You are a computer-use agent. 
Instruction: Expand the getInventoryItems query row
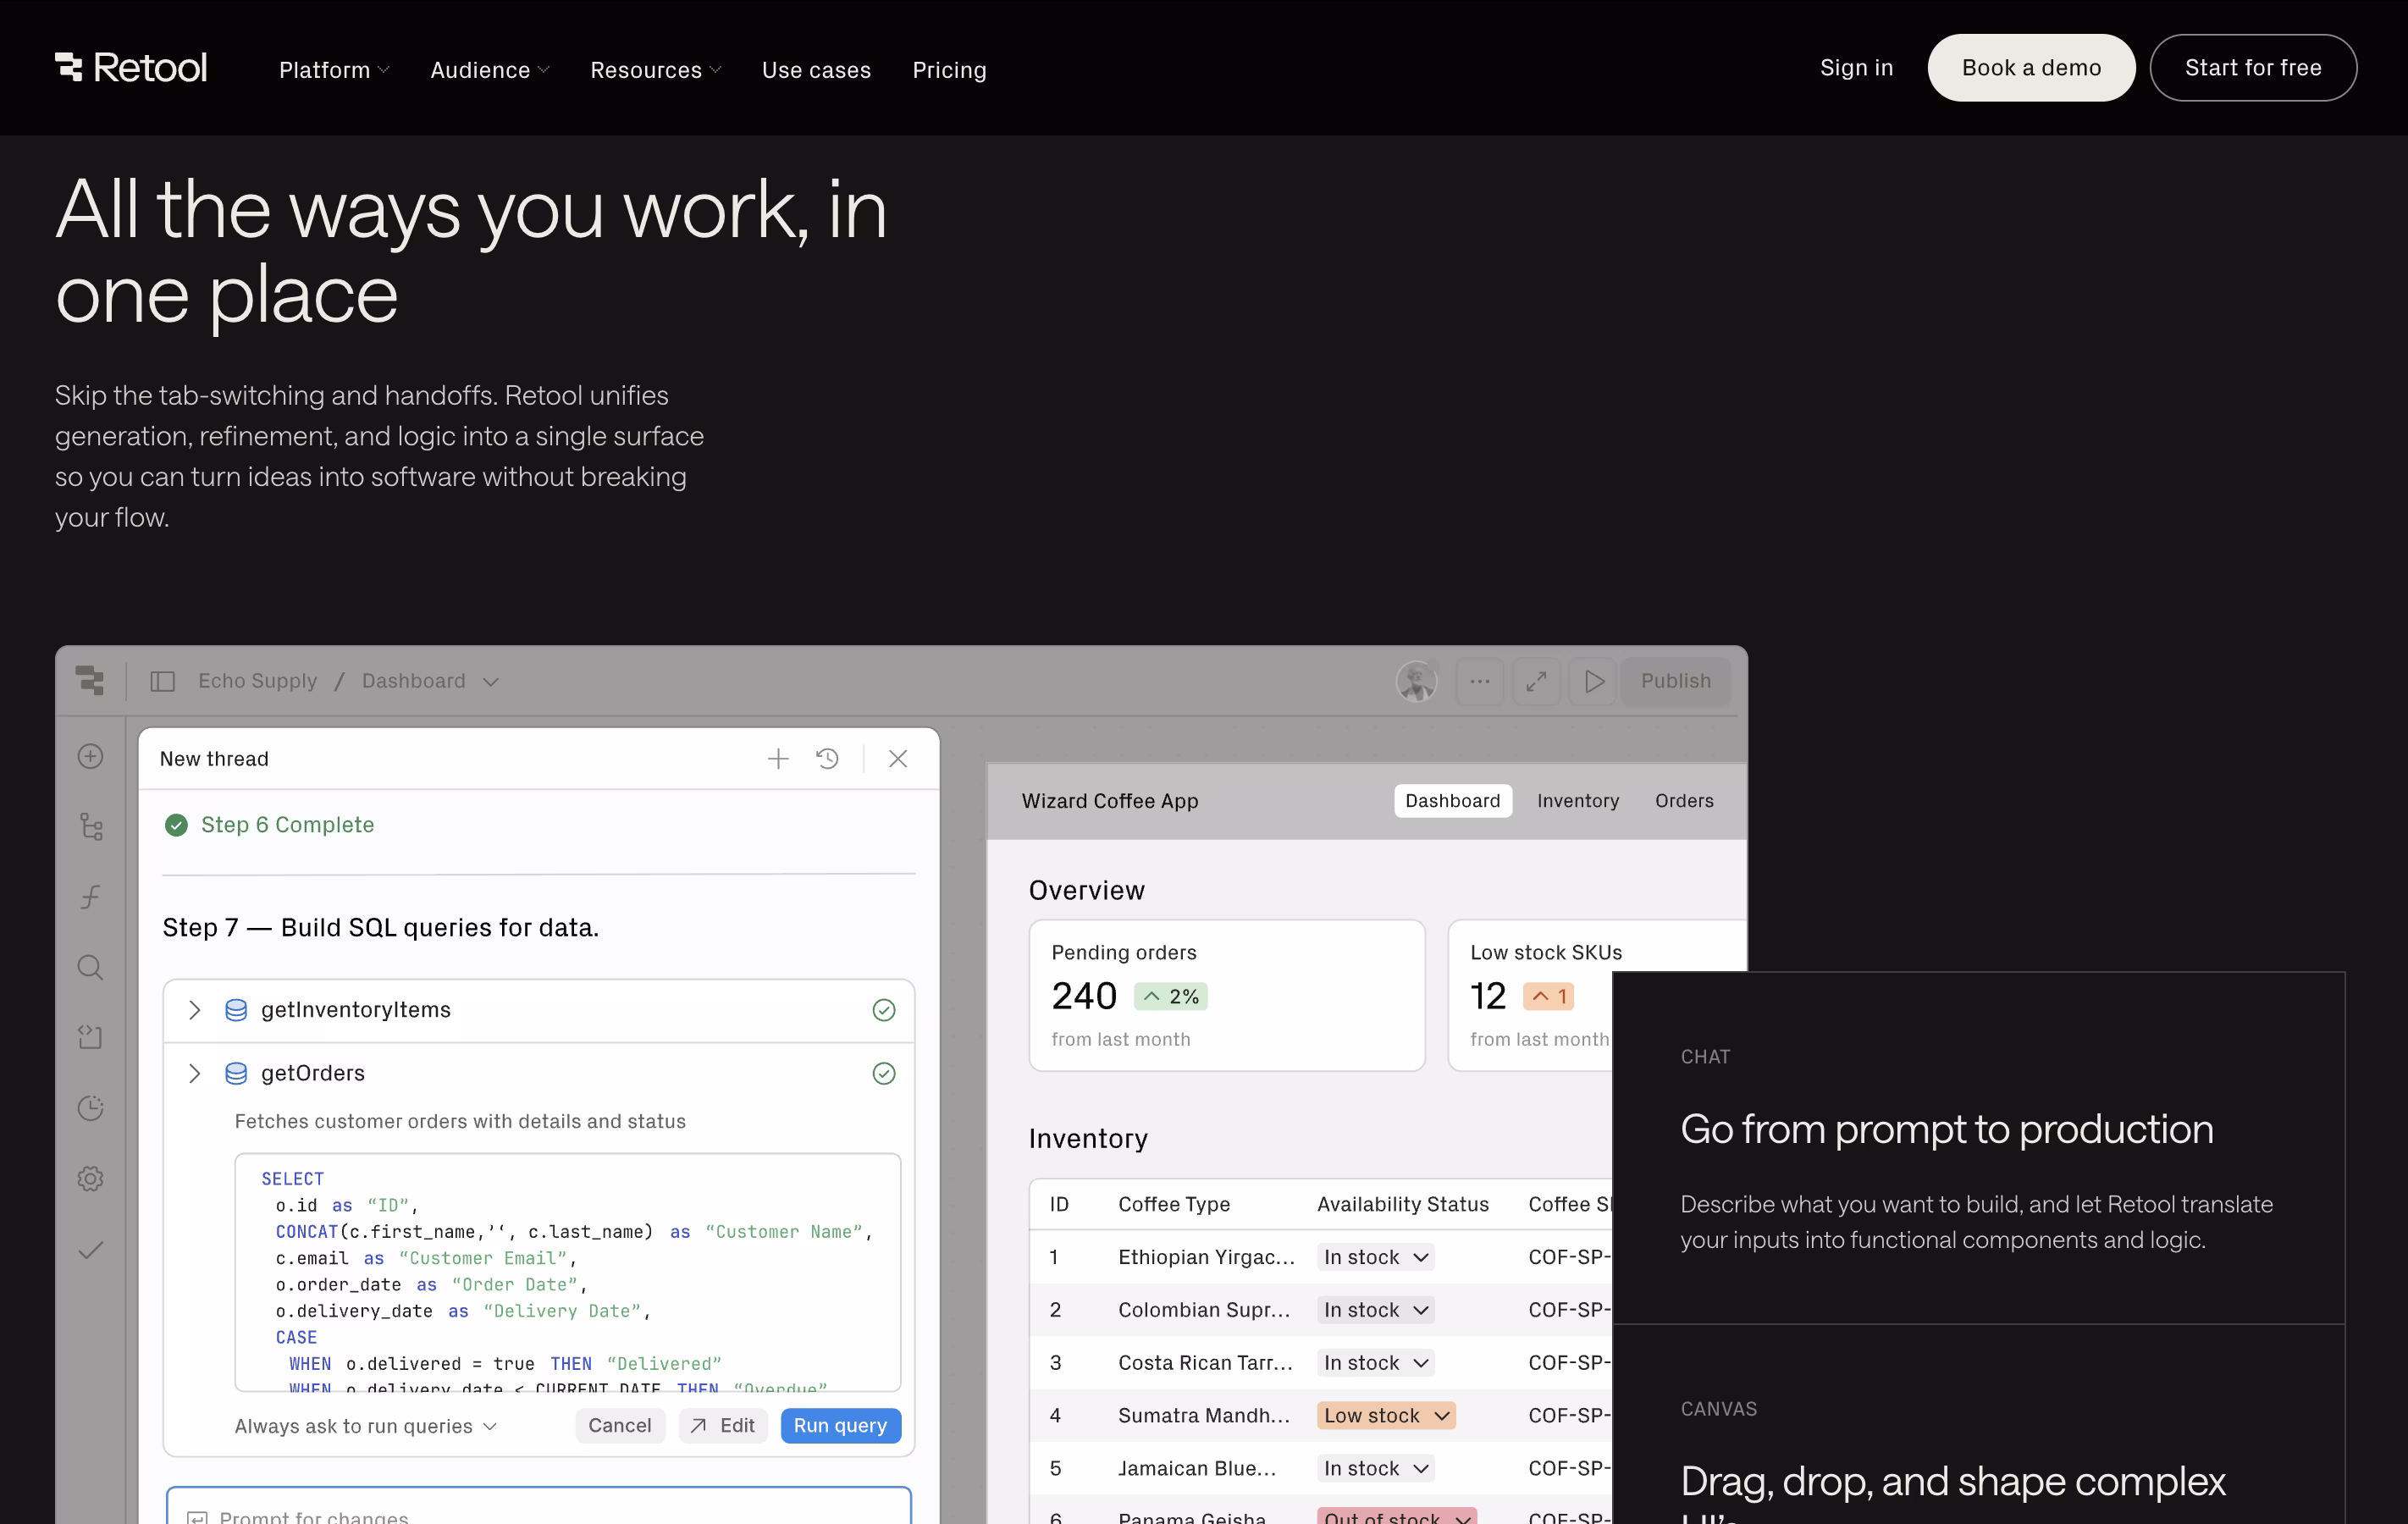tap(195, 1010)
